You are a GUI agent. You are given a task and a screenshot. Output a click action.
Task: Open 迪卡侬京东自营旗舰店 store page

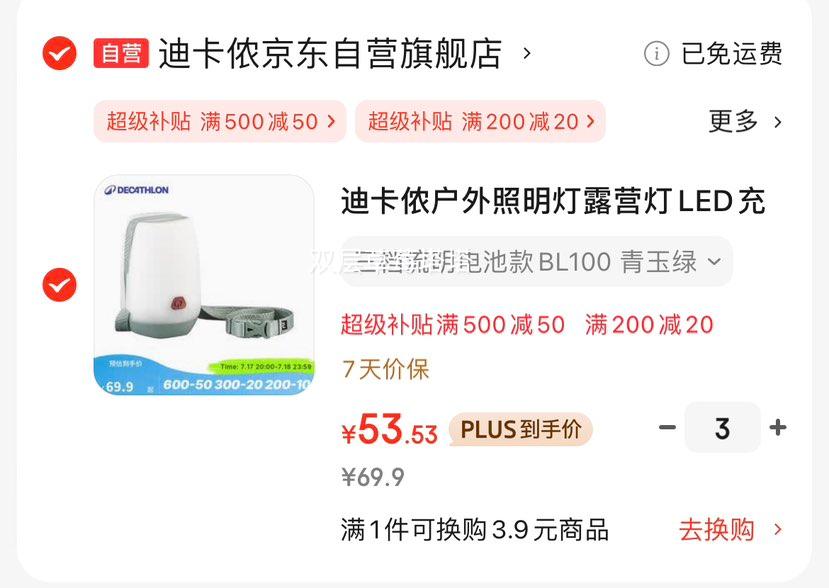point(330,53)
